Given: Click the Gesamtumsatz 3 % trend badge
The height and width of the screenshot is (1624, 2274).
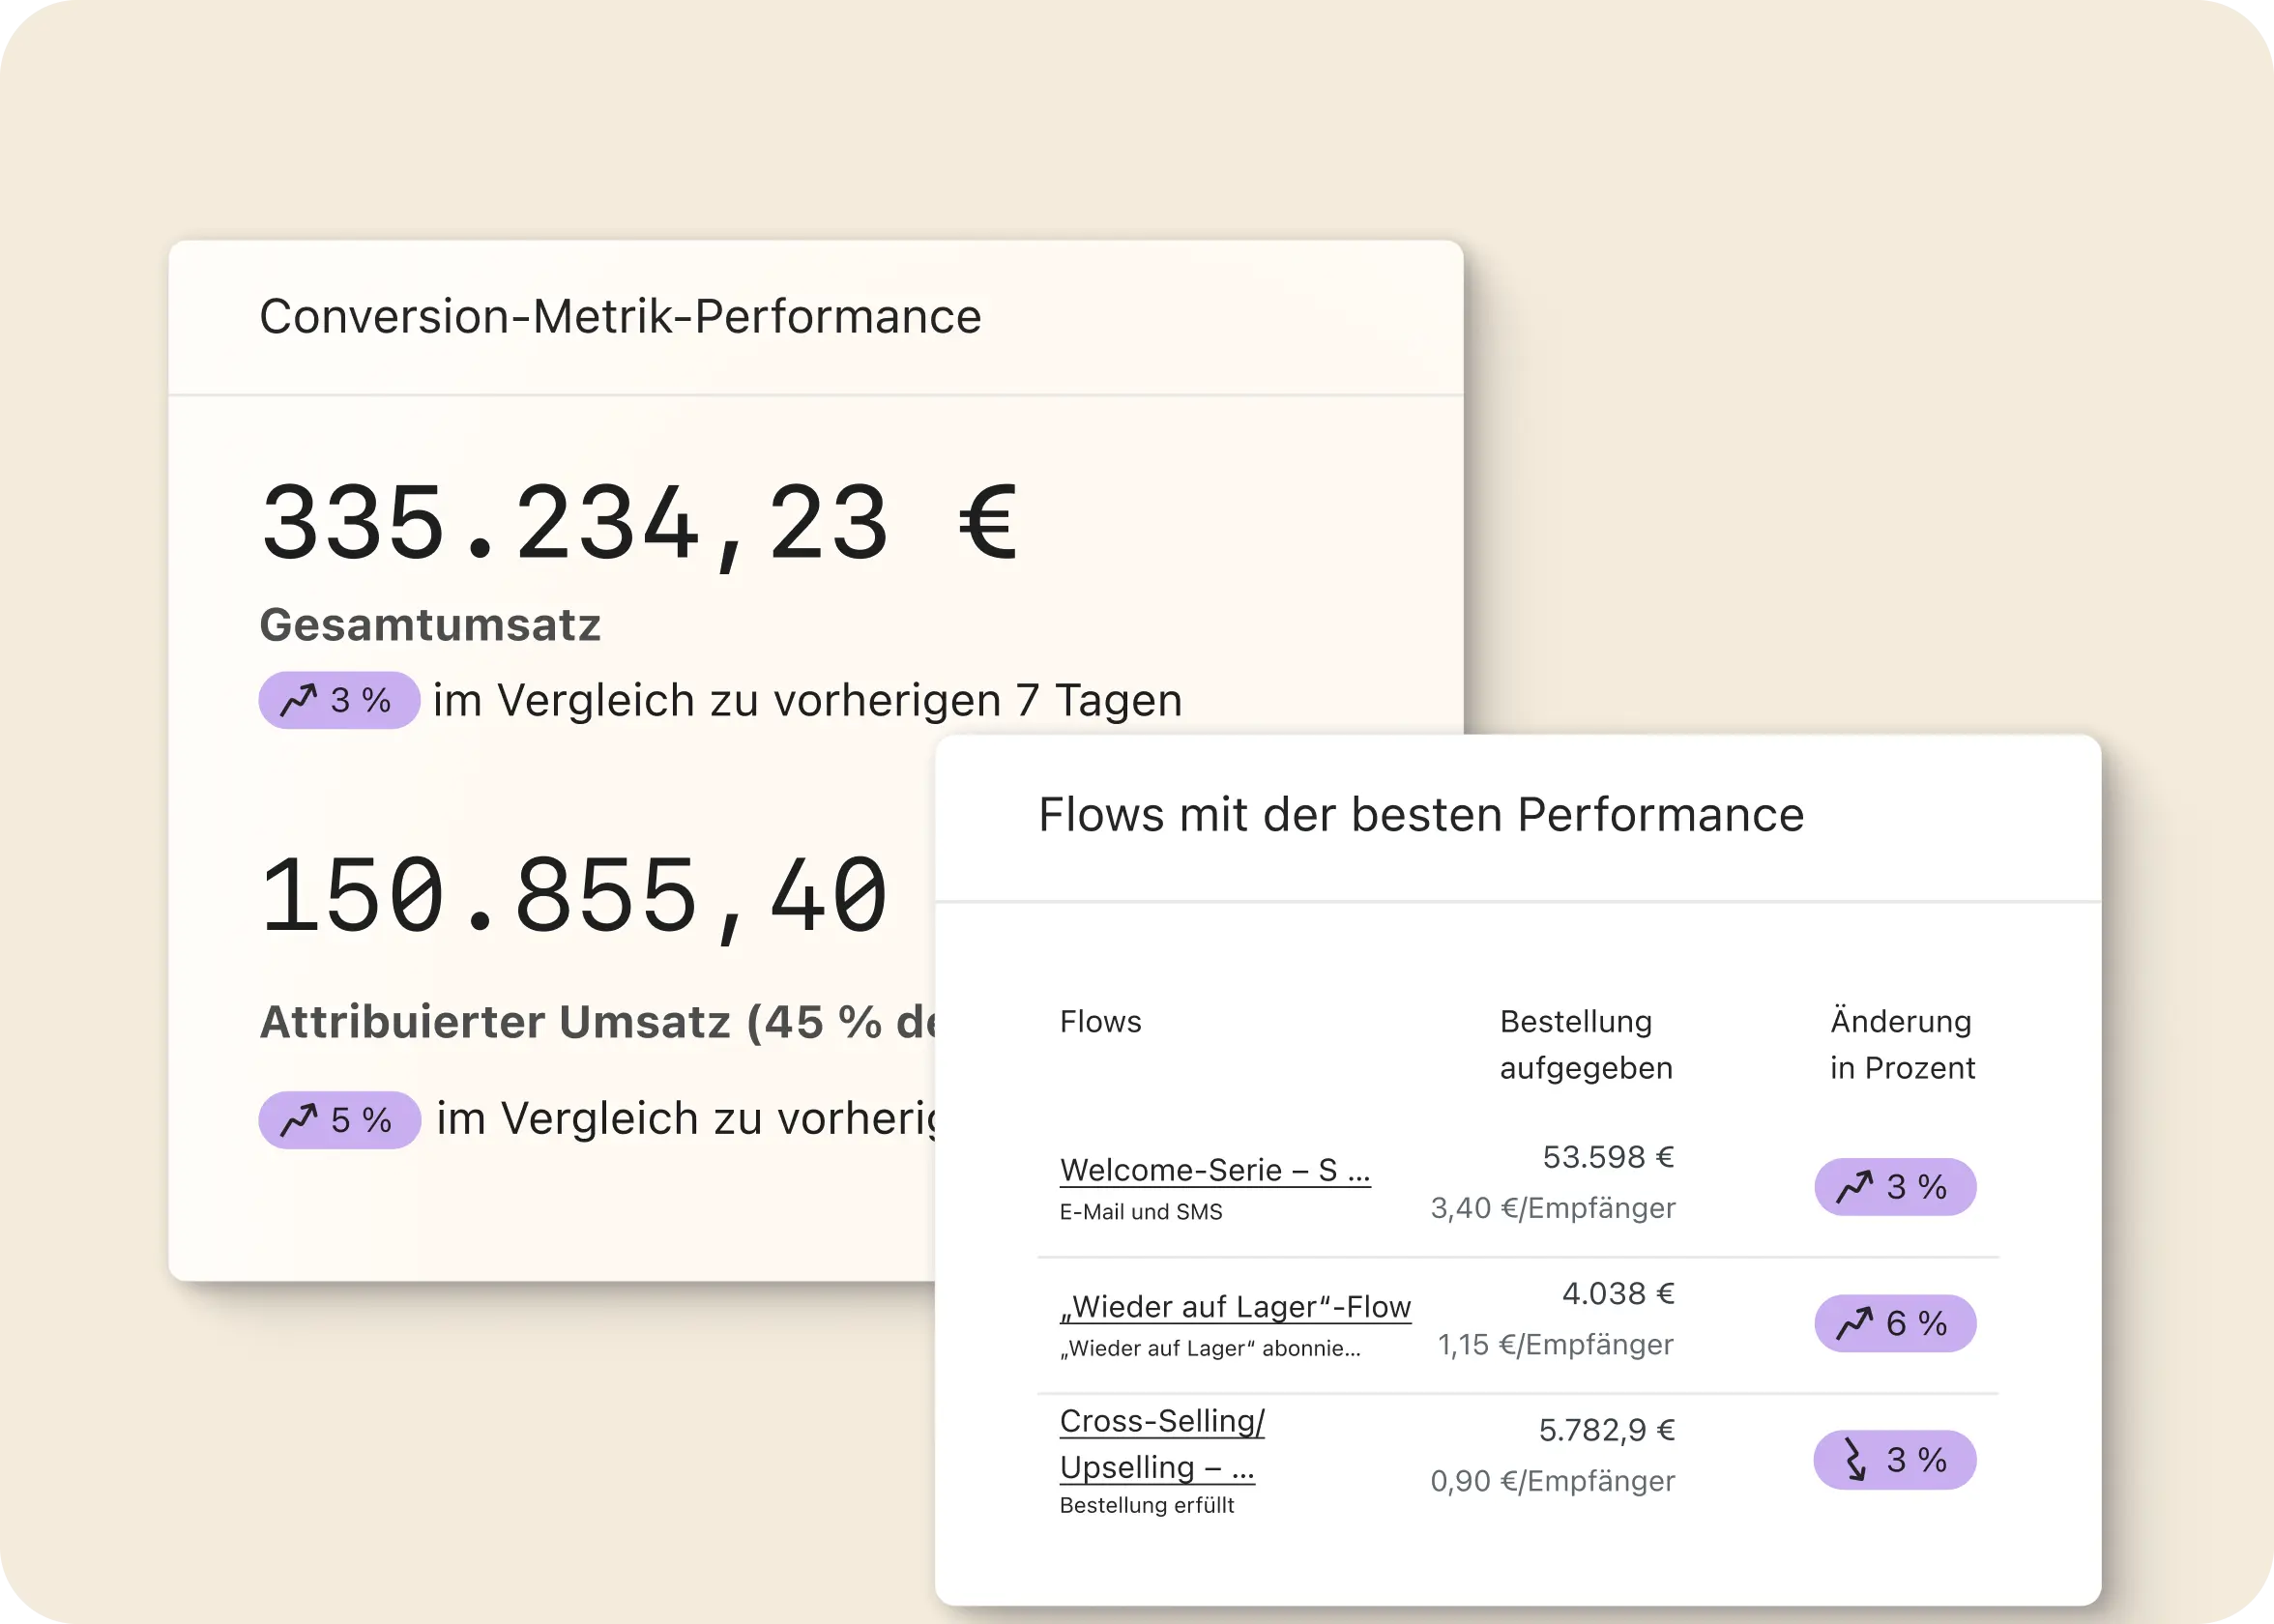Looking at the screenshot, I should 339,700.
